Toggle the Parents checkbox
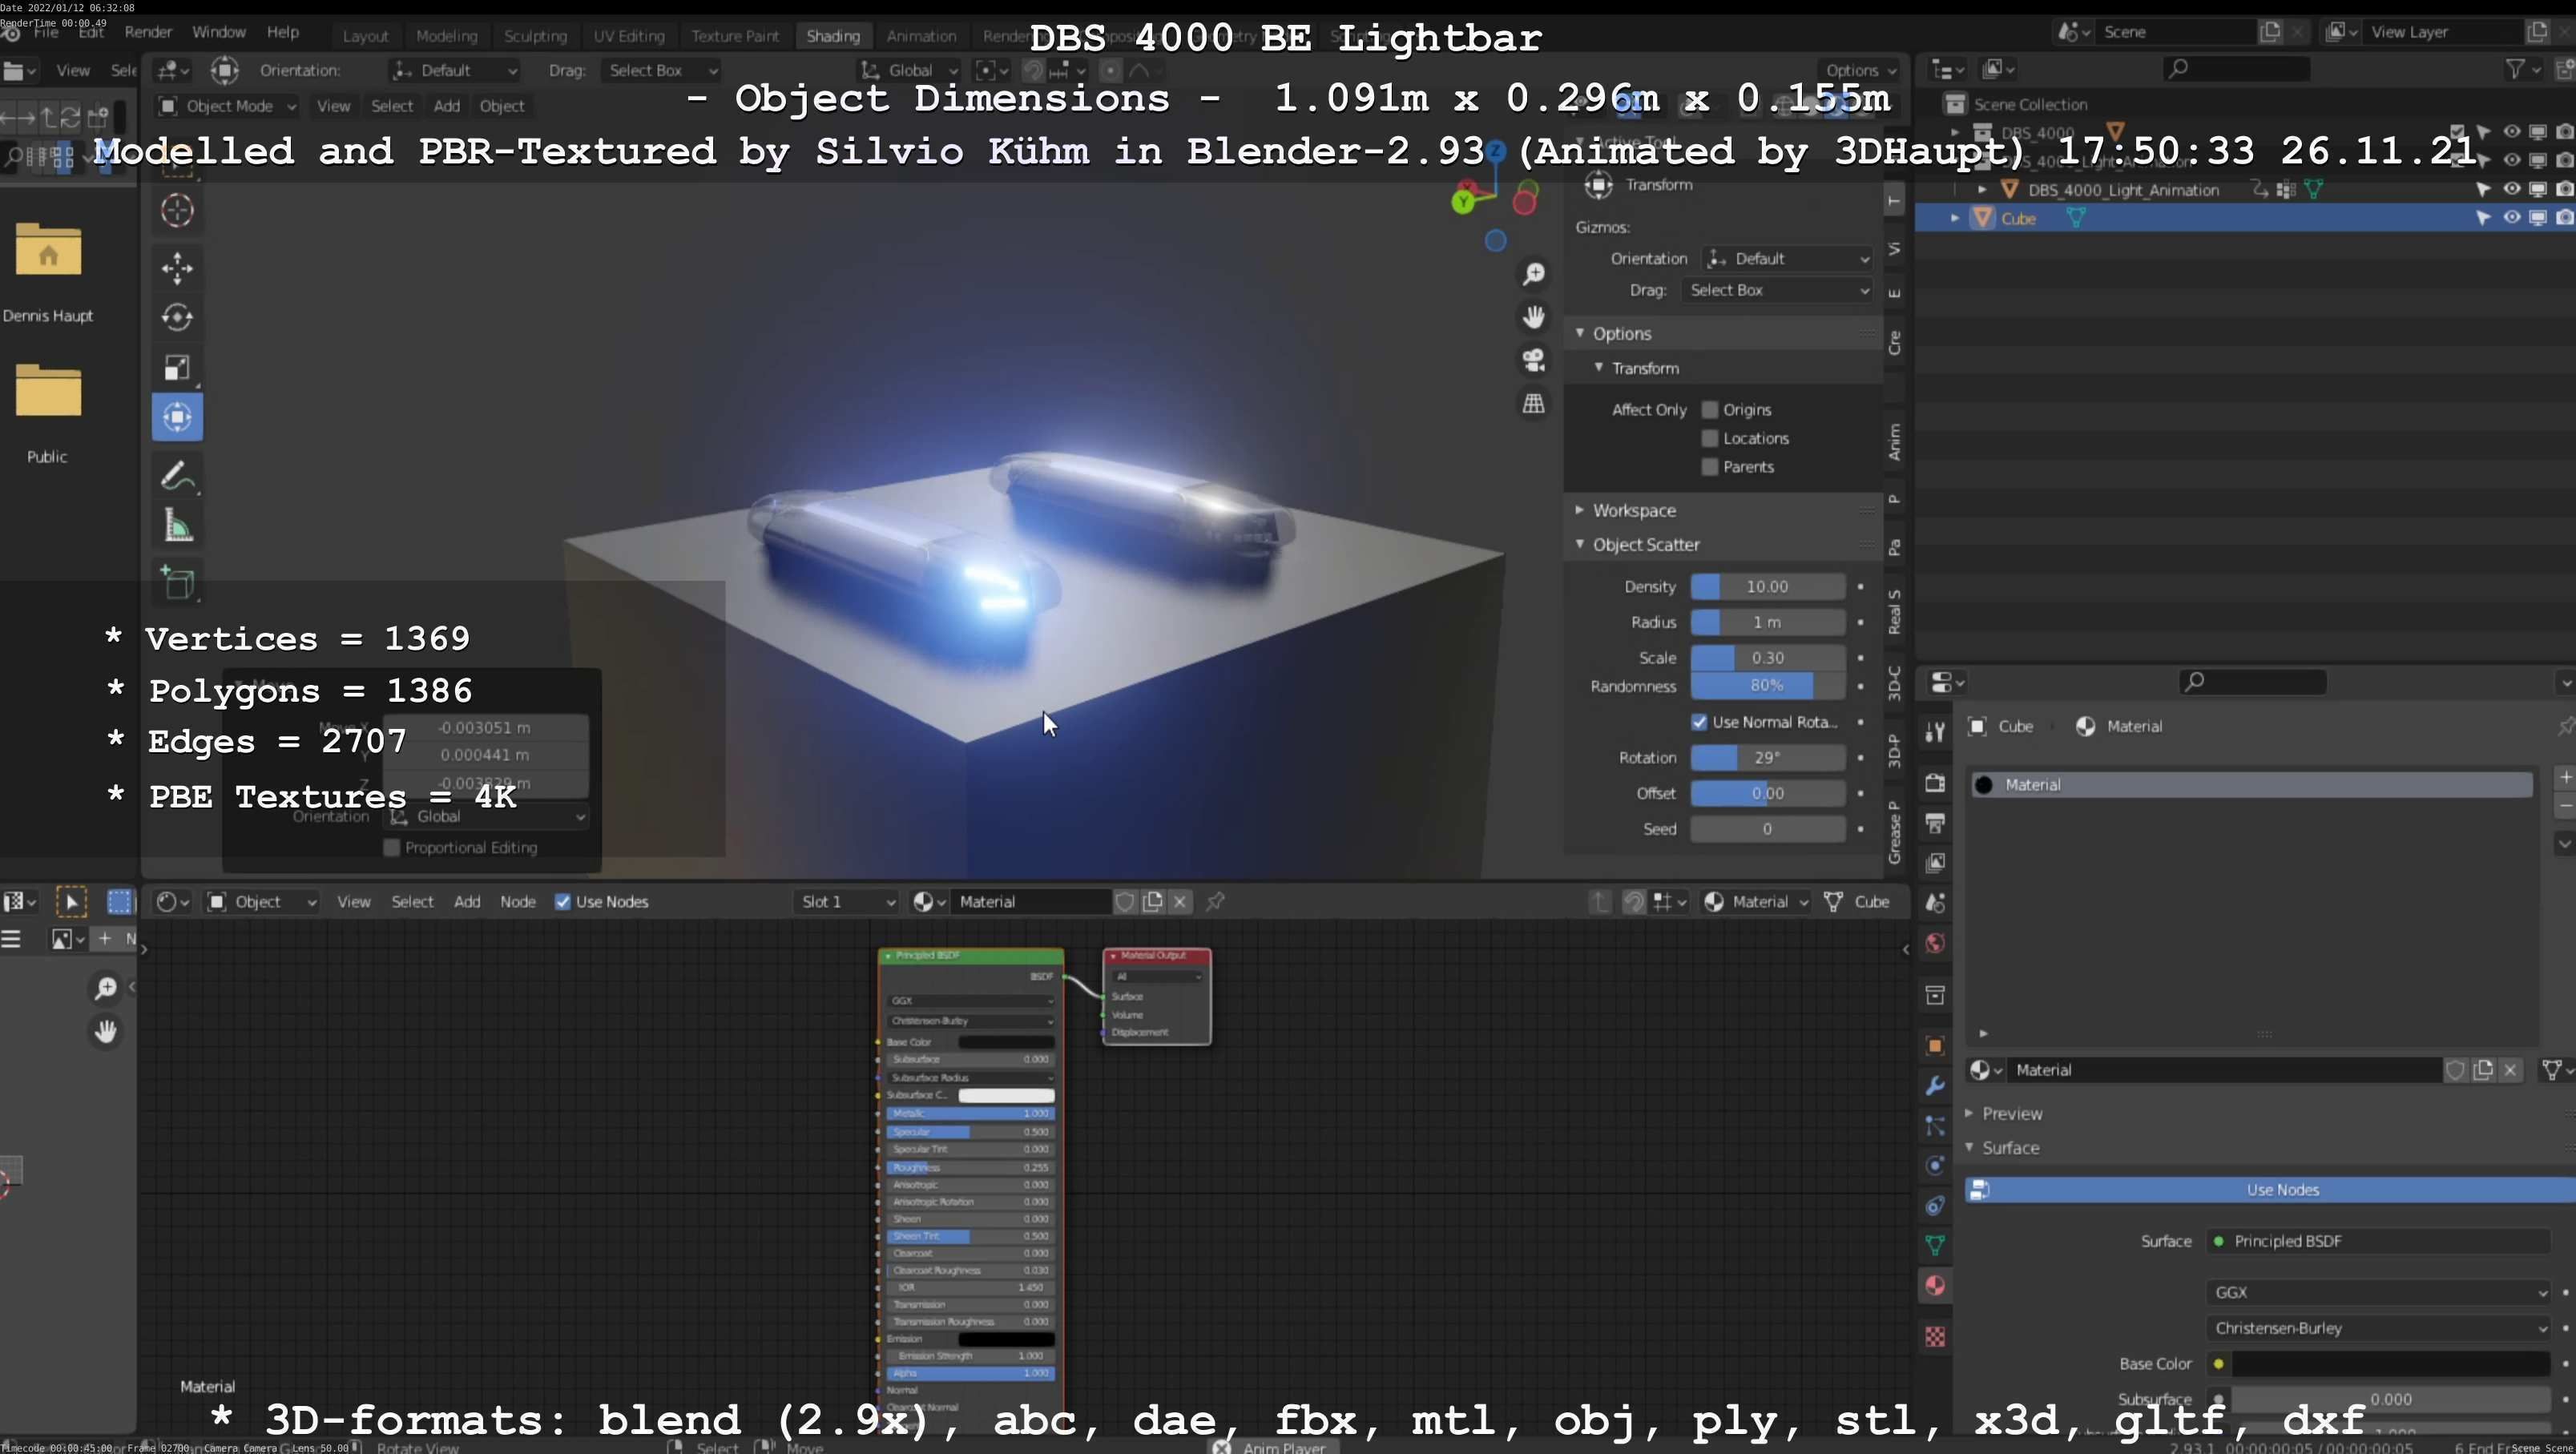This screenshot has width=2576, height=1454. (1710, 467)
